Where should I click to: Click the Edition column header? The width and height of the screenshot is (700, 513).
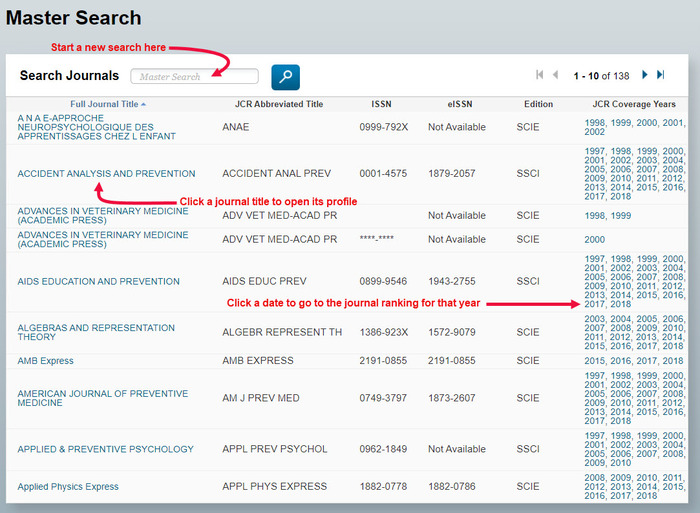[538, 104]
